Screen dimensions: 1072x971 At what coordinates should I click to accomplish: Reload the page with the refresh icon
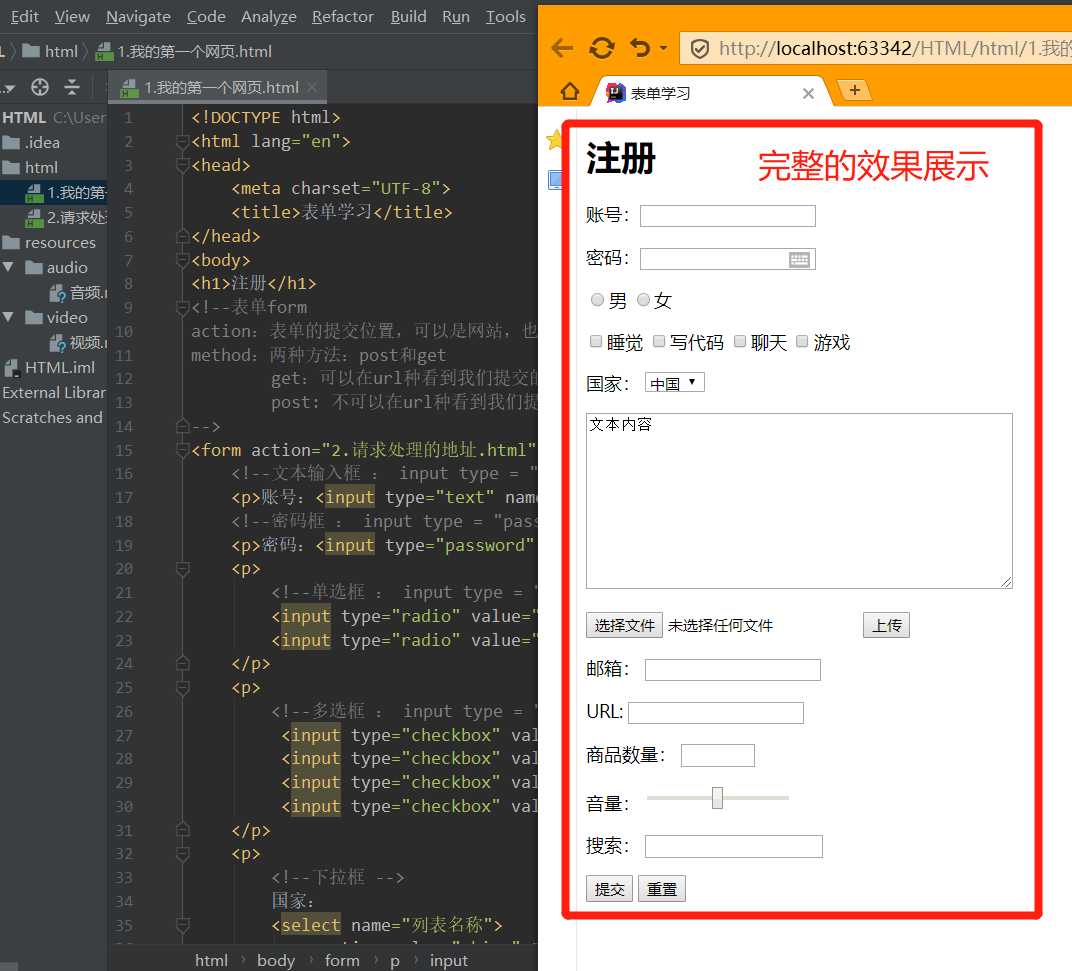602,48
